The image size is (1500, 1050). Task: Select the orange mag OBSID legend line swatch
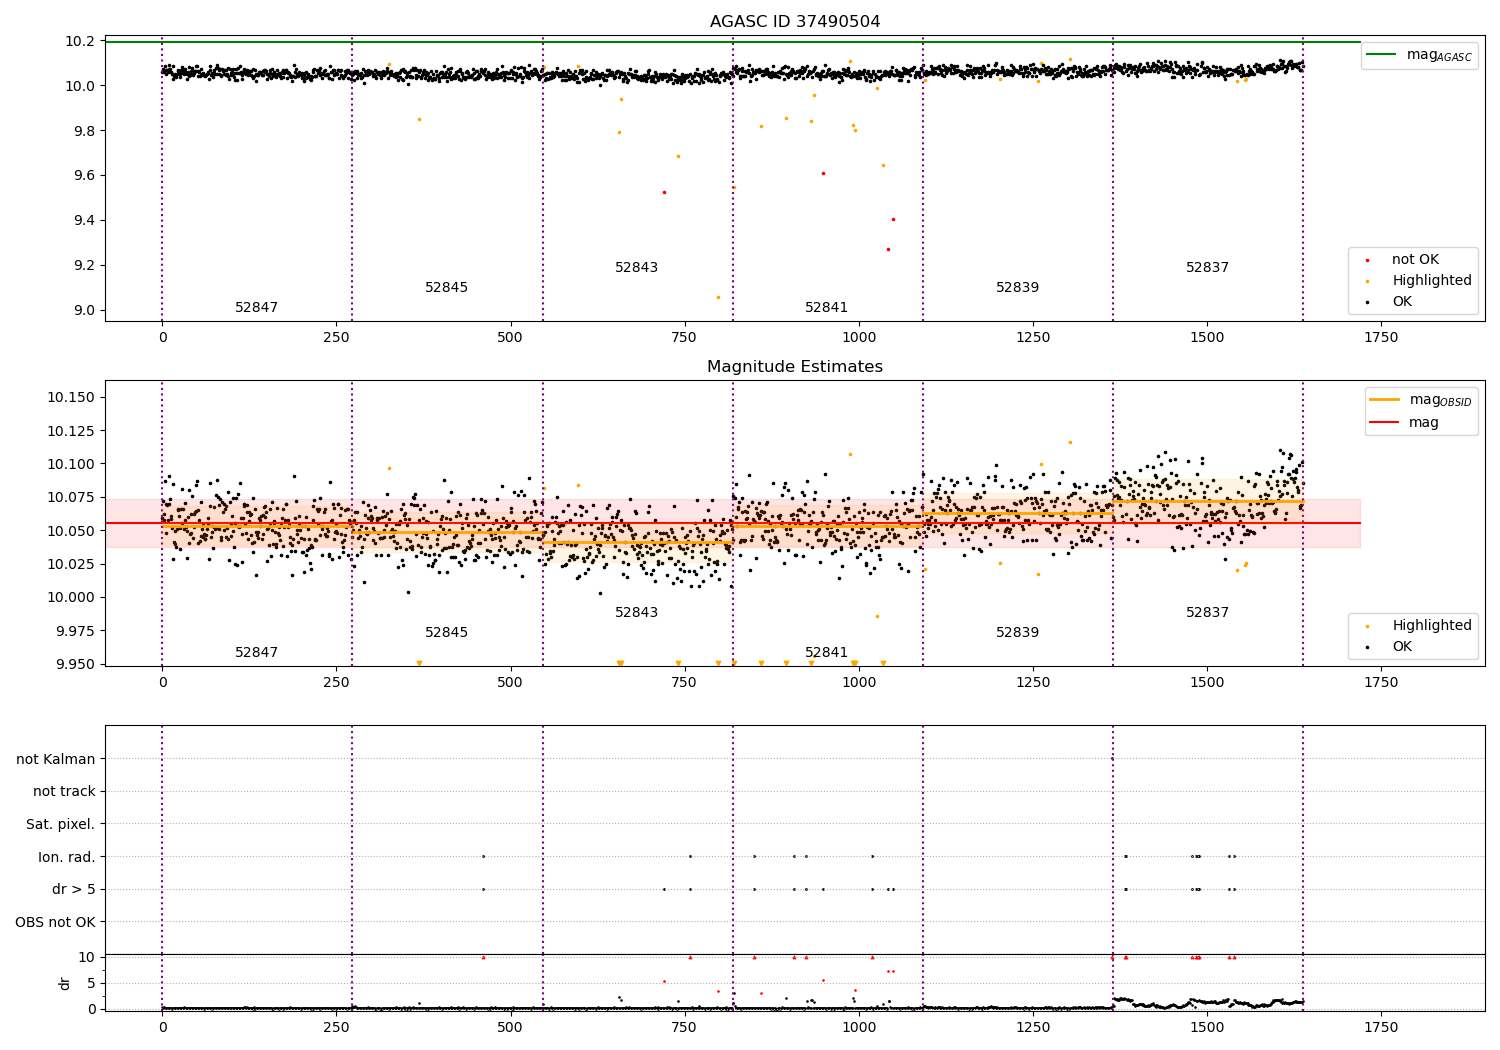[1385, 400]
